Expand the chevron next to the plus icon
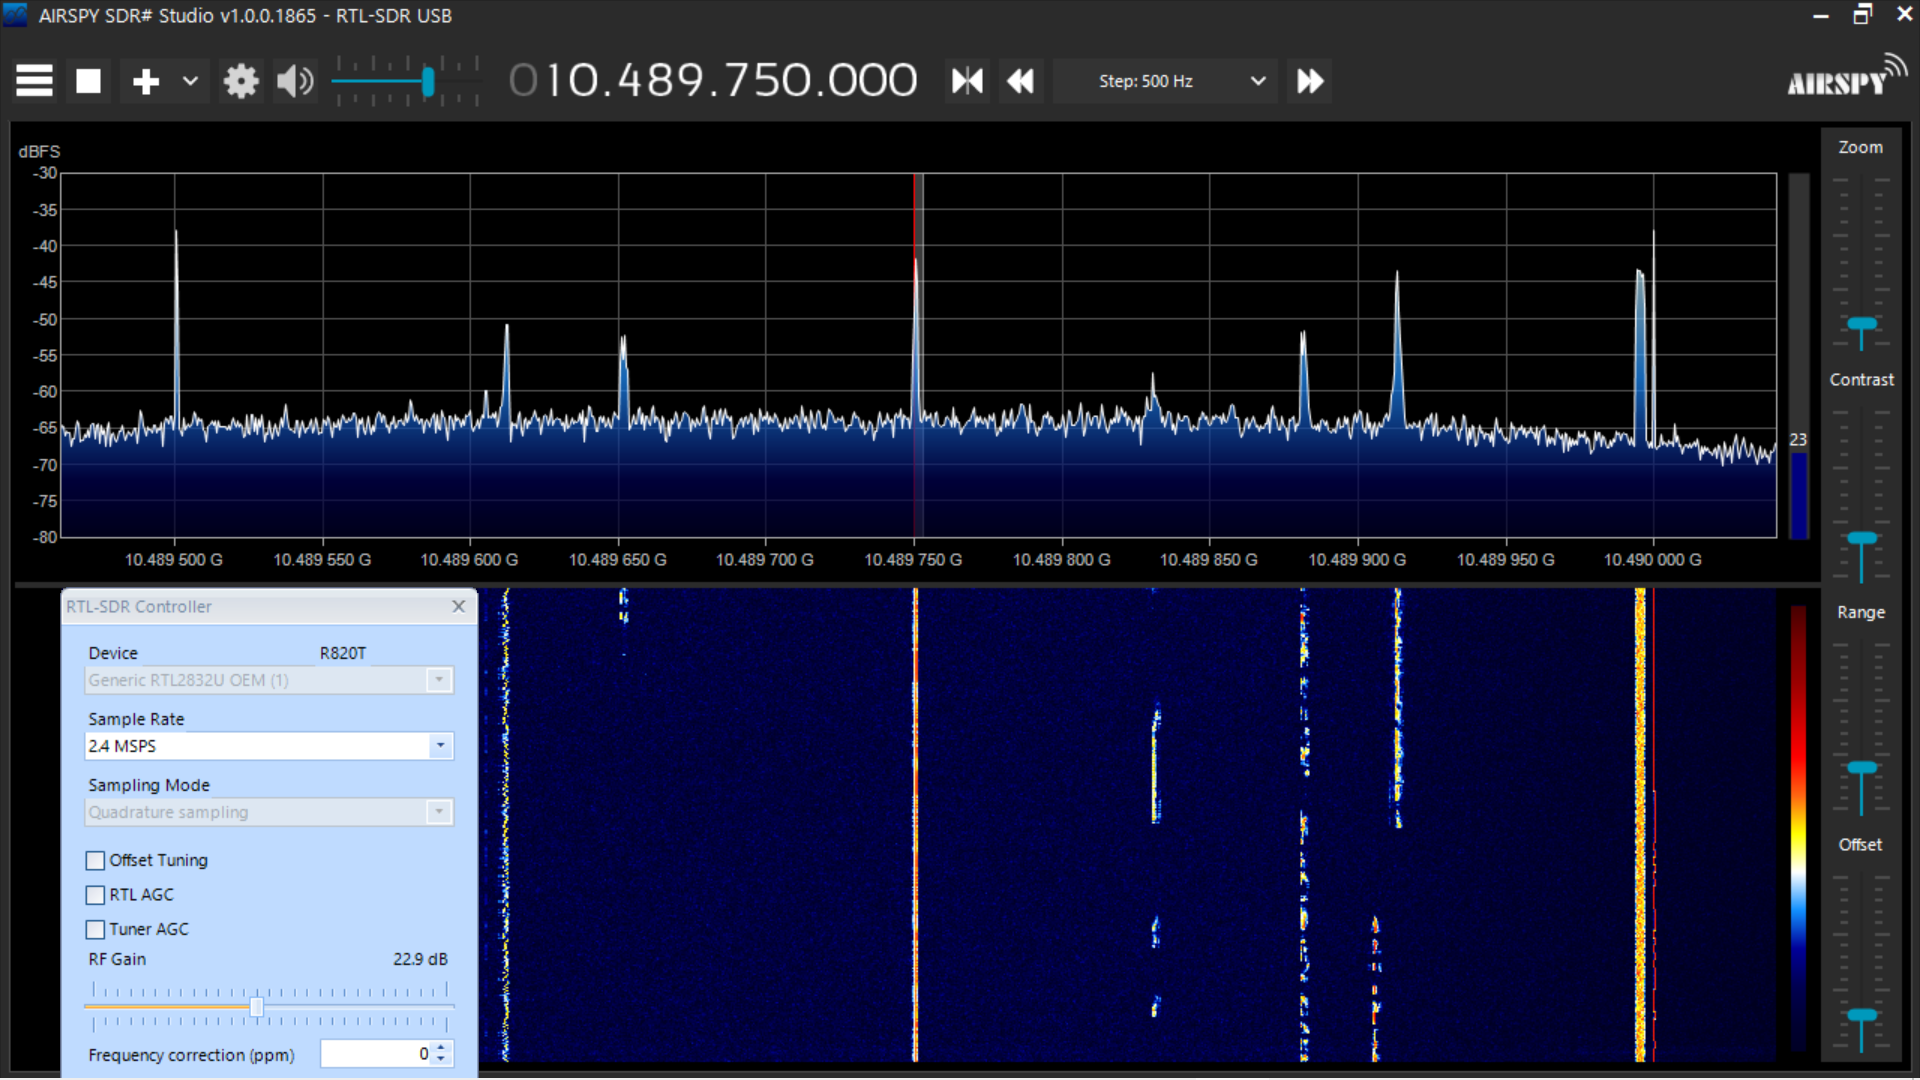Viewport: 1920px width, 1080px height. [x=190, y=81]
